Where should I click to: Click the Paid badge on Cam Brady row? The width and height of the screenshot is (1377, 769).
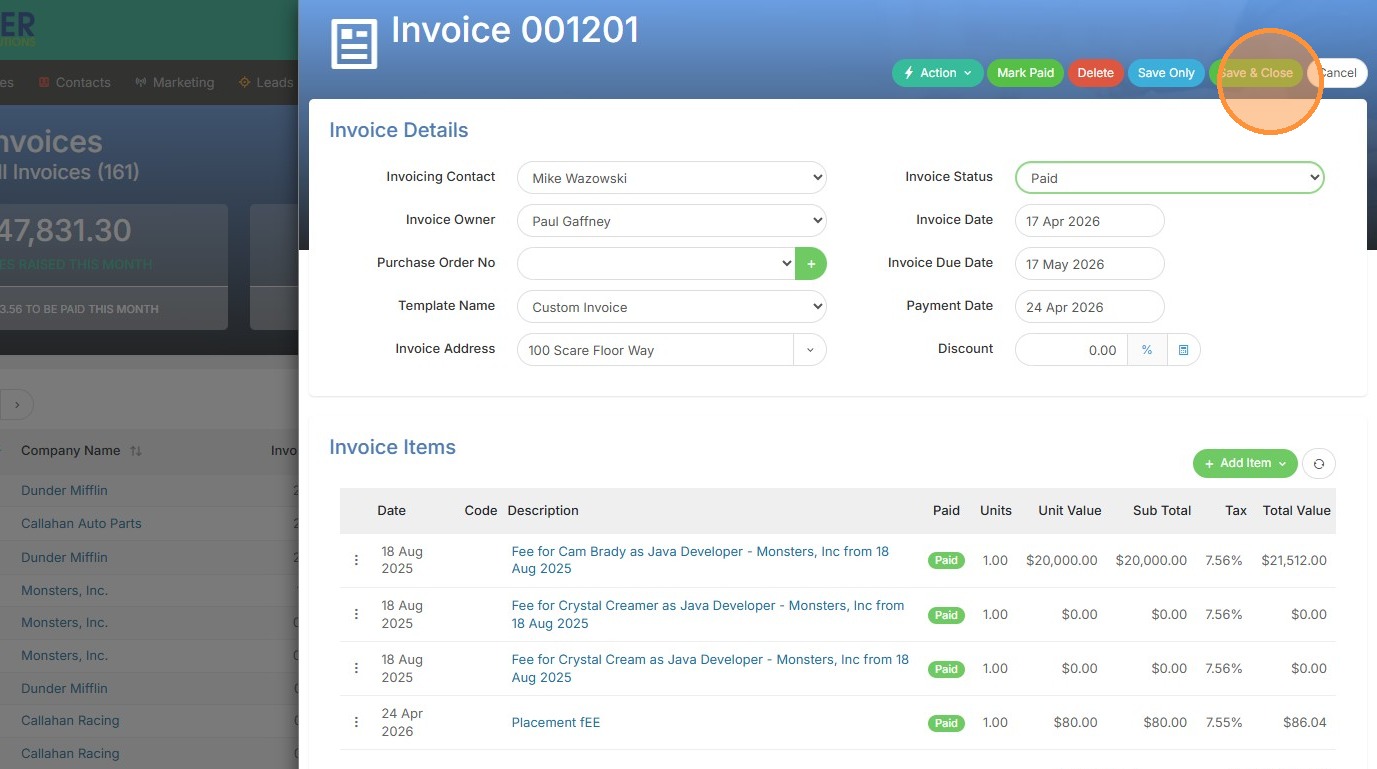point(946,560)
